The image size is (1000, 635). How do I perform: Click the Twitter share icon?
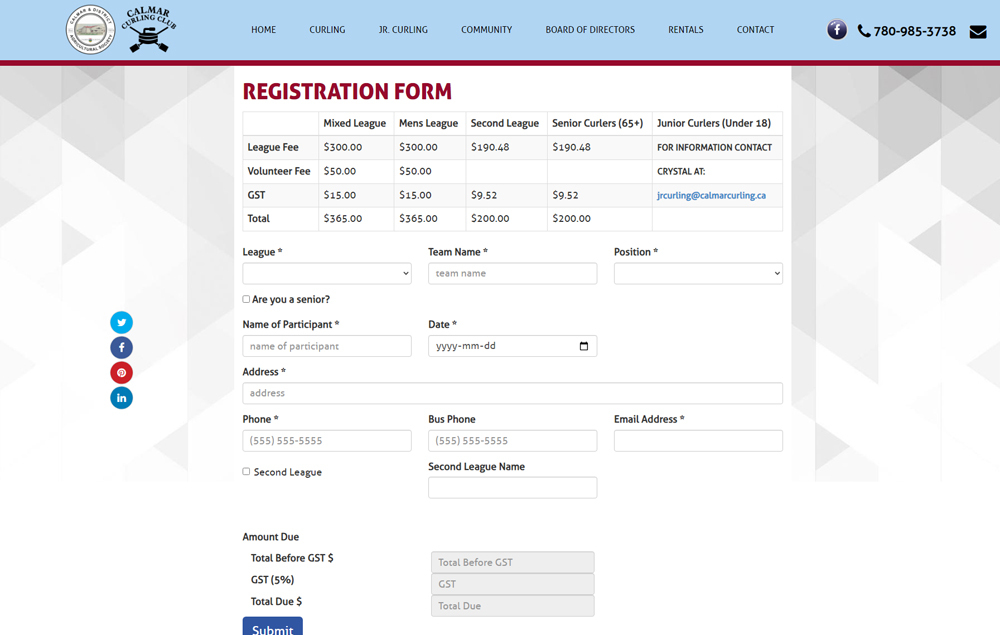click(x=121, y=322)
